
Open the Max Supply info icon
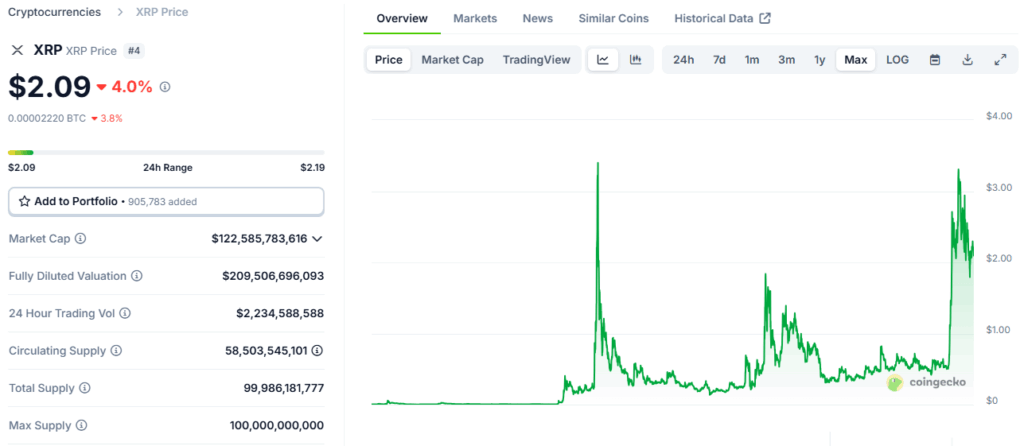[82, 426]
